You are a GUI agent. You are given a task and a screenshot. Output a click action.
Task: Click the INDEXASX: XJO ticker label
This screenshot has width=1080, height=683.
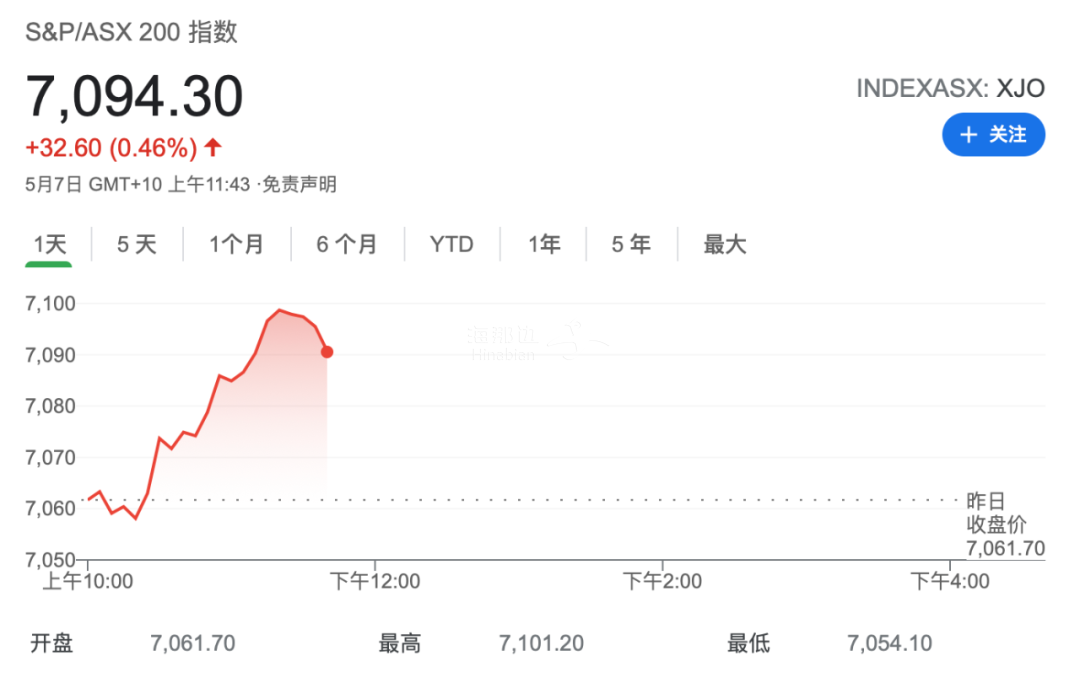coord(951,89)
